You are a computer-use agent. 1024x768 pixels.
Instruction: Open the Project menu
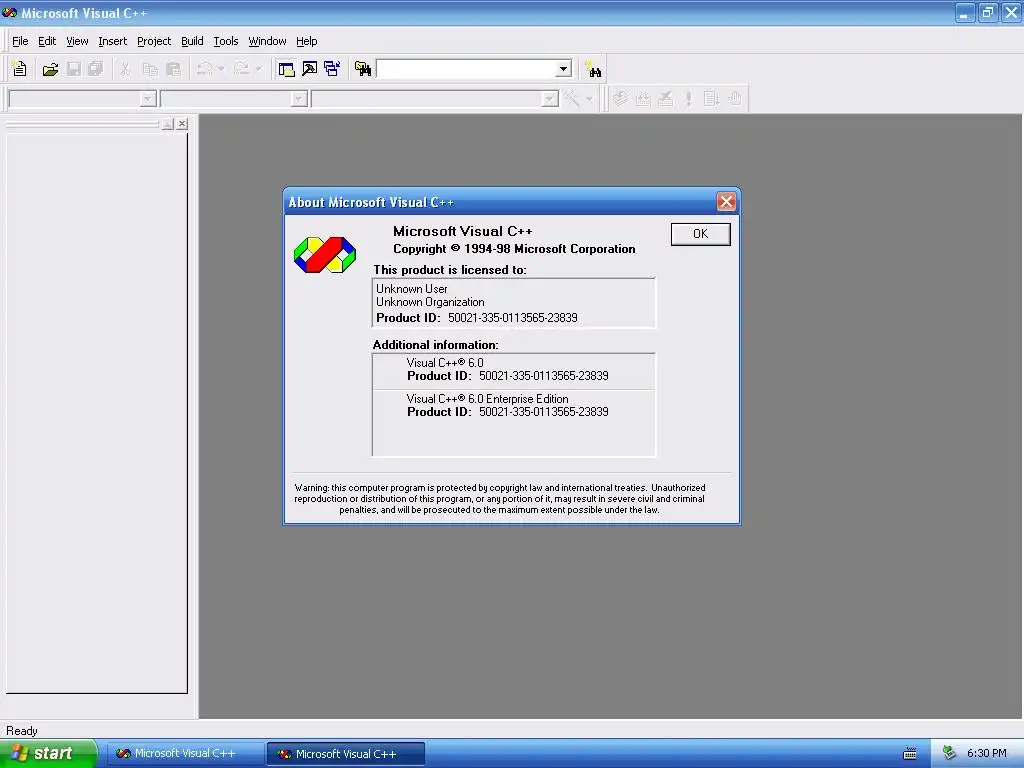154,41
